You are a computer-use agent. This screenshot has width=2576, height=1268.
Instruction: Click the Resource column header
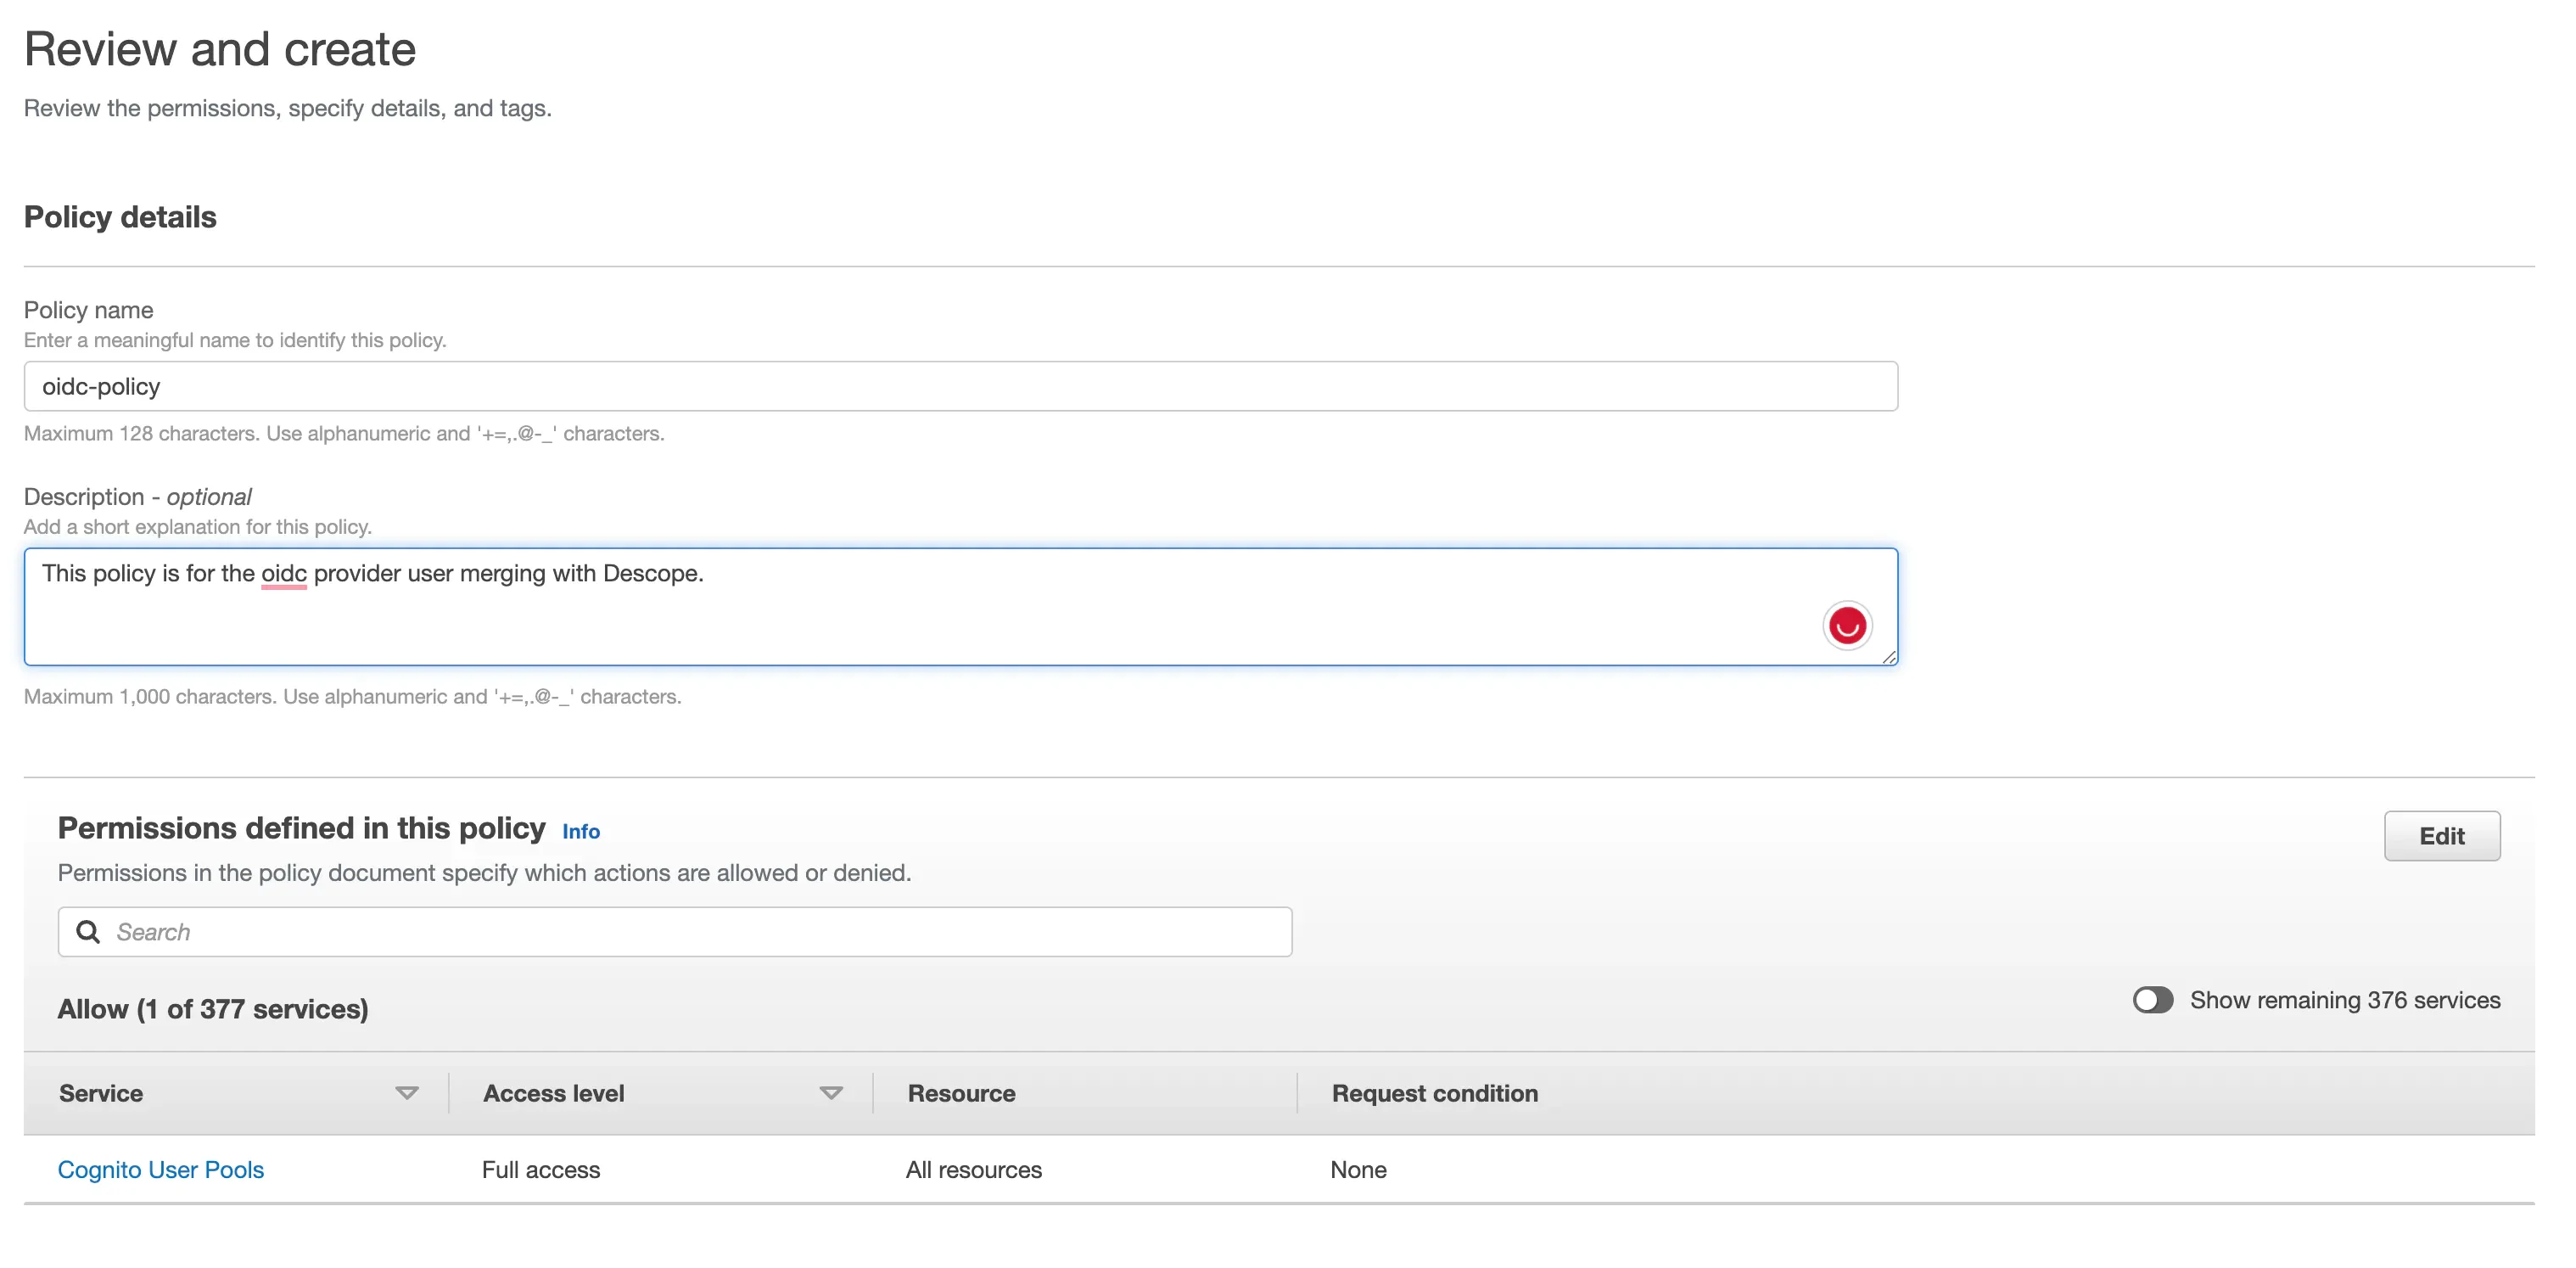pos(962,1093)
